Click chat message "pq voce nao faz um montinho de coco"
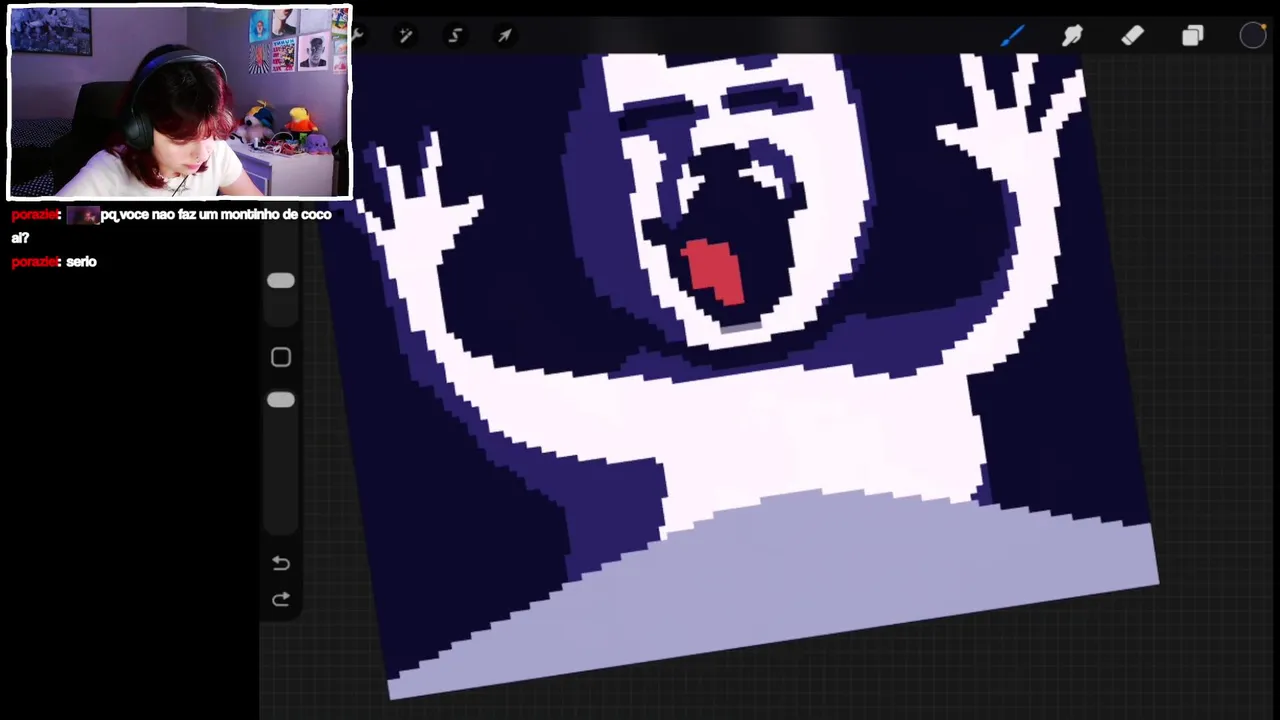Screen dimensions: 1280x720 [215, 215]
